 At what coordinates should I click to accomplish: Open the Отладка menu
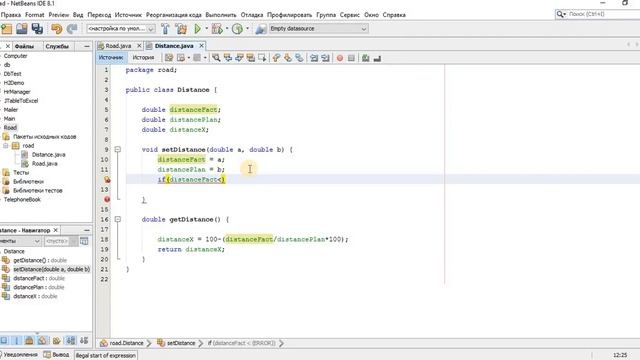tap(252, 15)
